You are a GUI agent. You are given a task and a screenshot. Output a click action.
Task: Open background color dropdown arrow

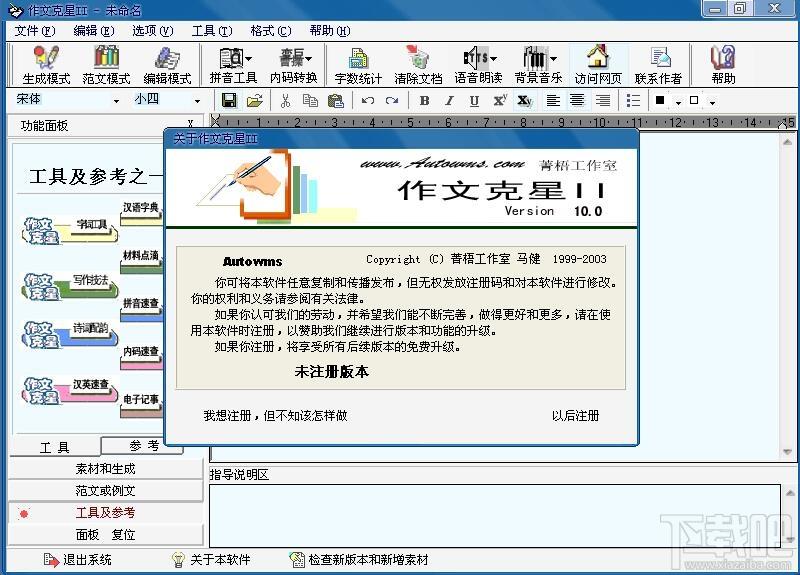(x=712, y=103)
